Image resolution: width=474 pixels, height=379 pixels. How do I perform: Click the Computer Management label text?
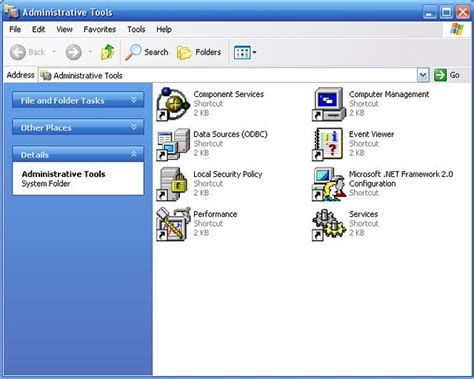[x=389, y=94]
